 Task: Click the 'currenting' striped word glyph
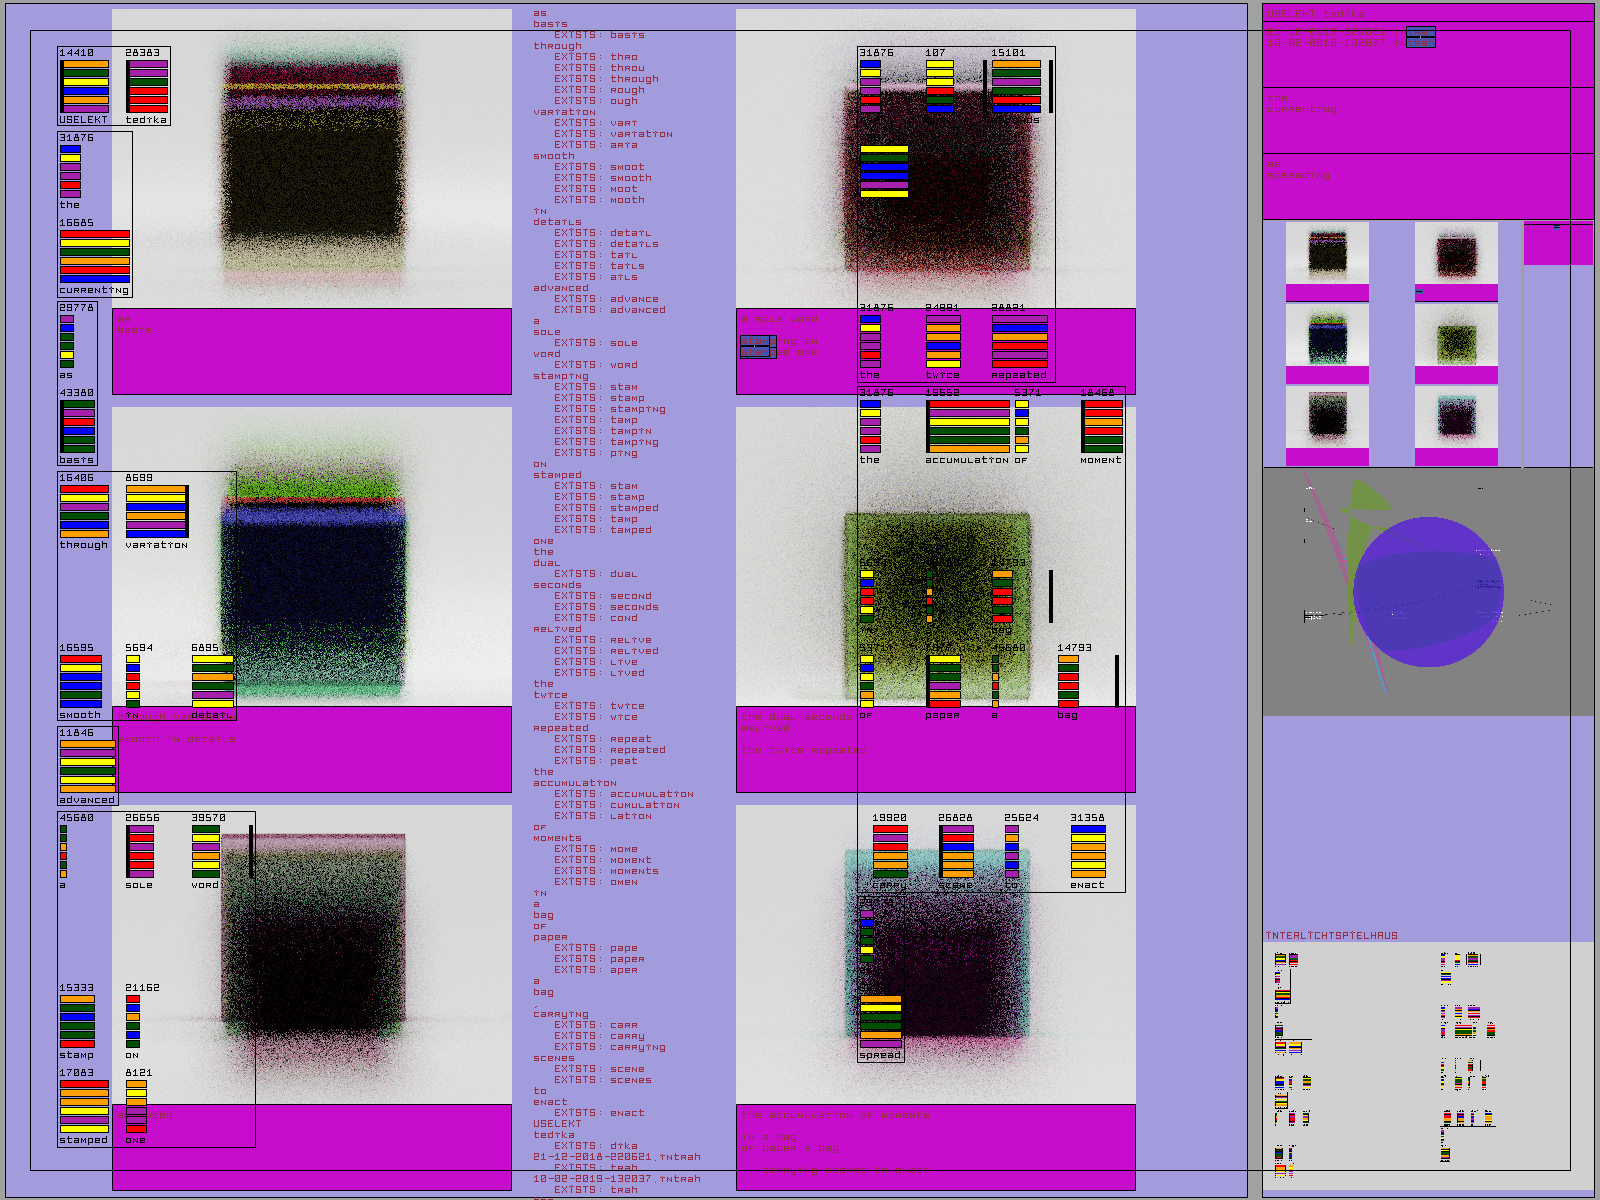(x=94, y=256)
